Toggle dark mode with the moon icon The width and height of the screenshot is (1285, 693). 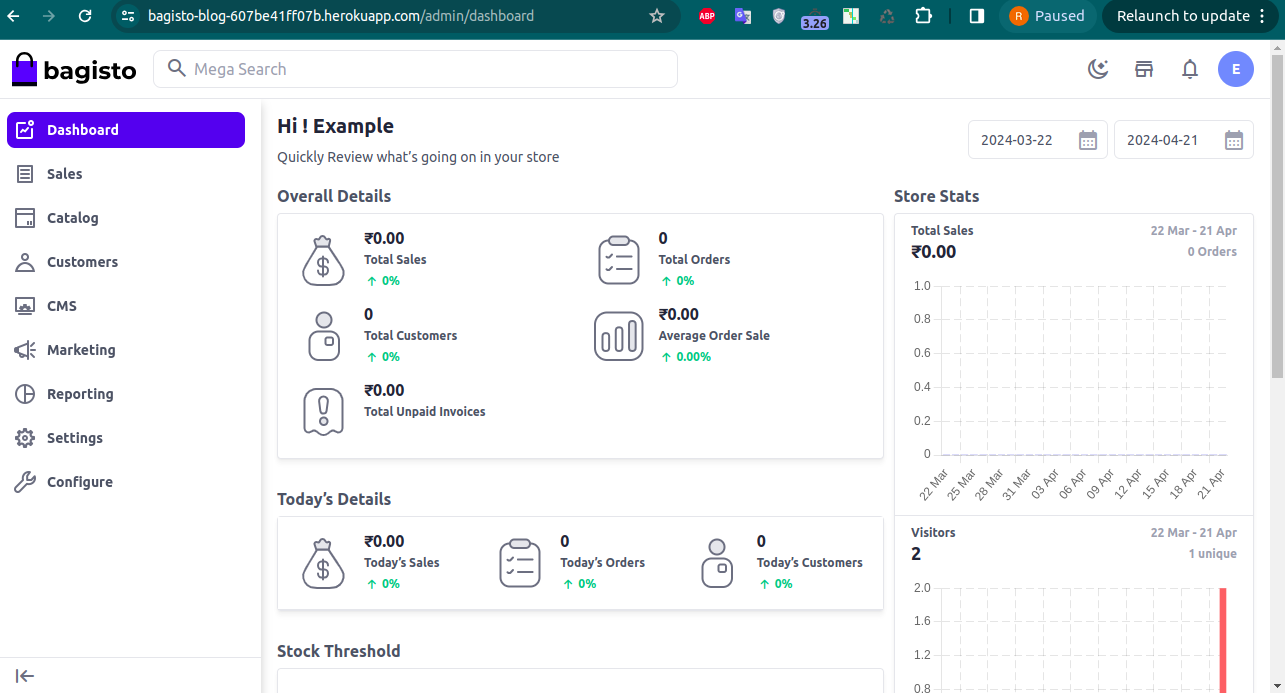click(x=1098, y=69)
